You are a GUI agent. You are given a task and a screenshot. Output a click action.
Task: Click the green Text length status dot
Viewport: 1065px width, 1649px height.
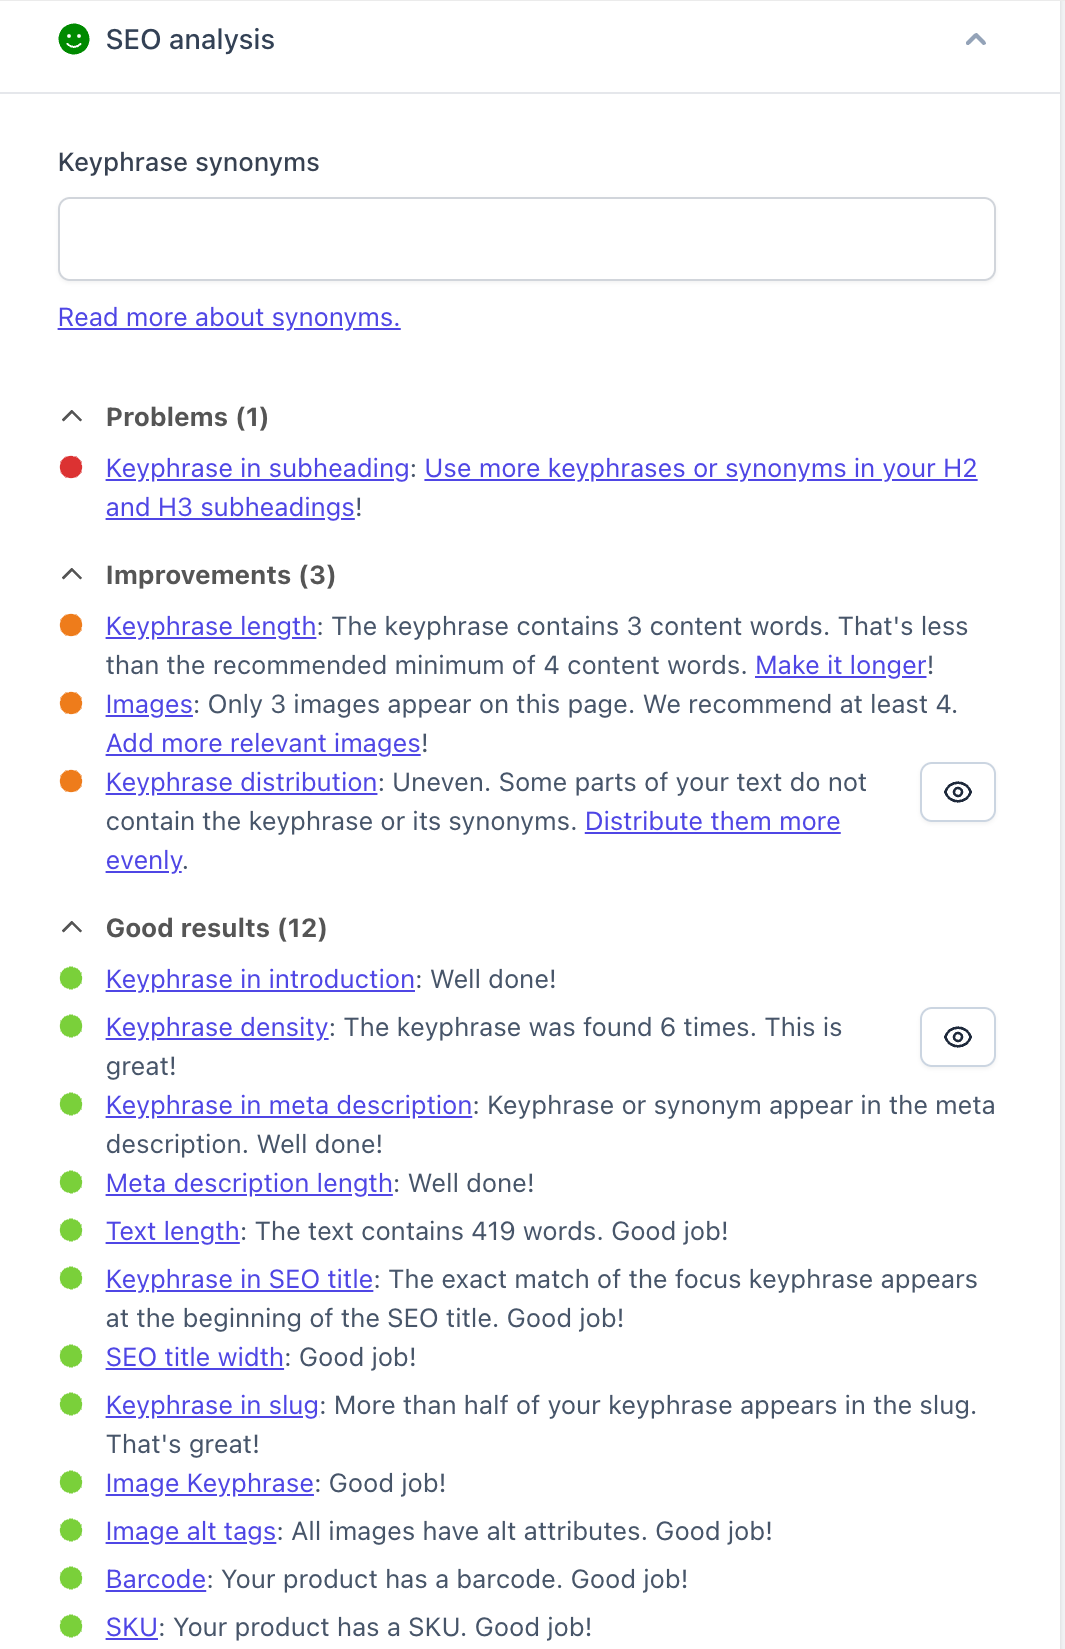71,1231
